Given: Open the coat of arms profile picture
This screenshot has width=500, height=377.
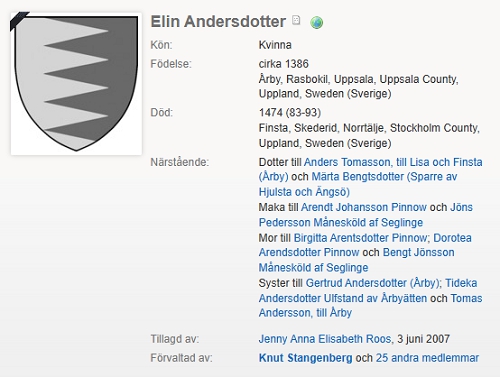Looking at the screenshot, I should [x=76, y=84].
